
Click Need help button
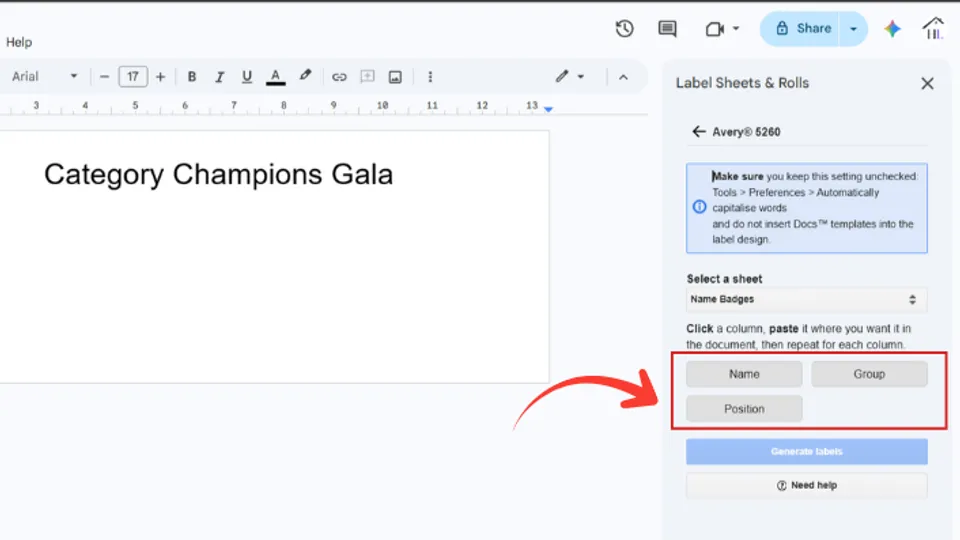pos(806,486)
